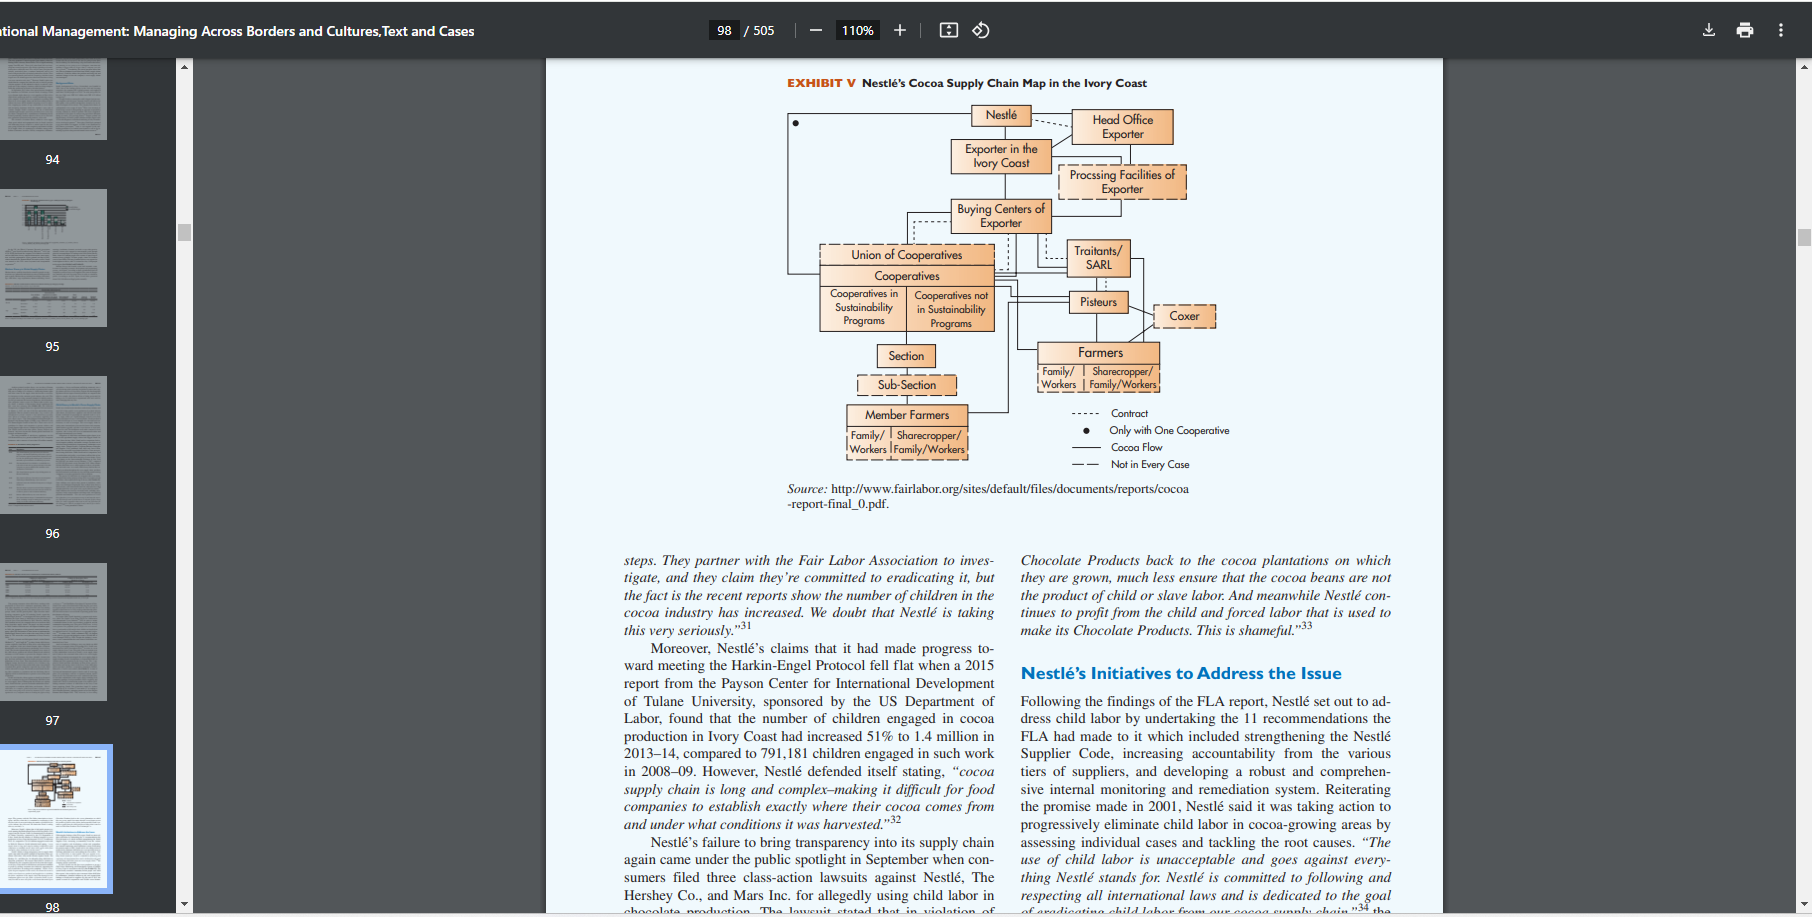Click the "Pisteurs" diagram box
Viewport: 1812px width, 917px height.
(x=1098, y=302)
